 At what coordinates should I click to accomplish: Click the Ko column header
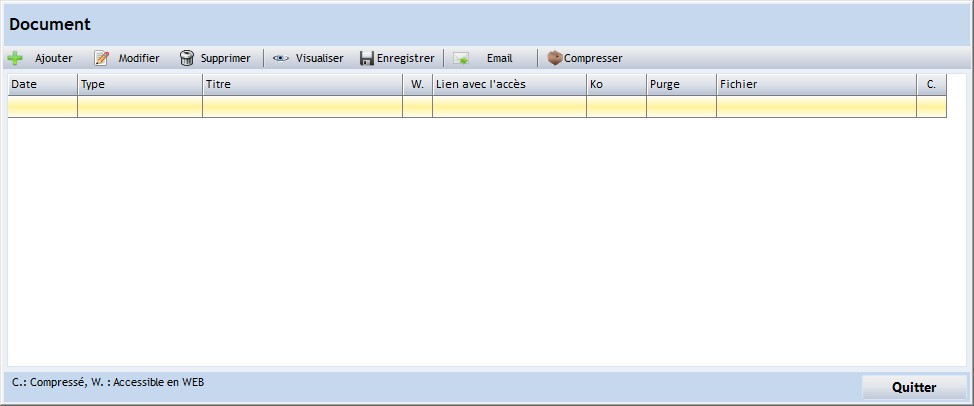point(616,84)
